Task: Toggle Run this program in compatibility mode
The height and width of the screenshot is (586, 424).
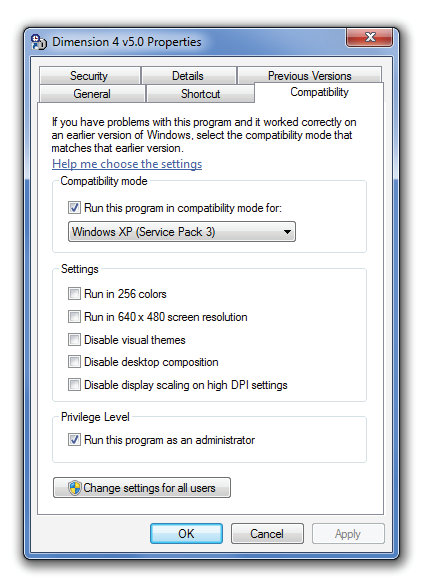Action: click(74, 207)
